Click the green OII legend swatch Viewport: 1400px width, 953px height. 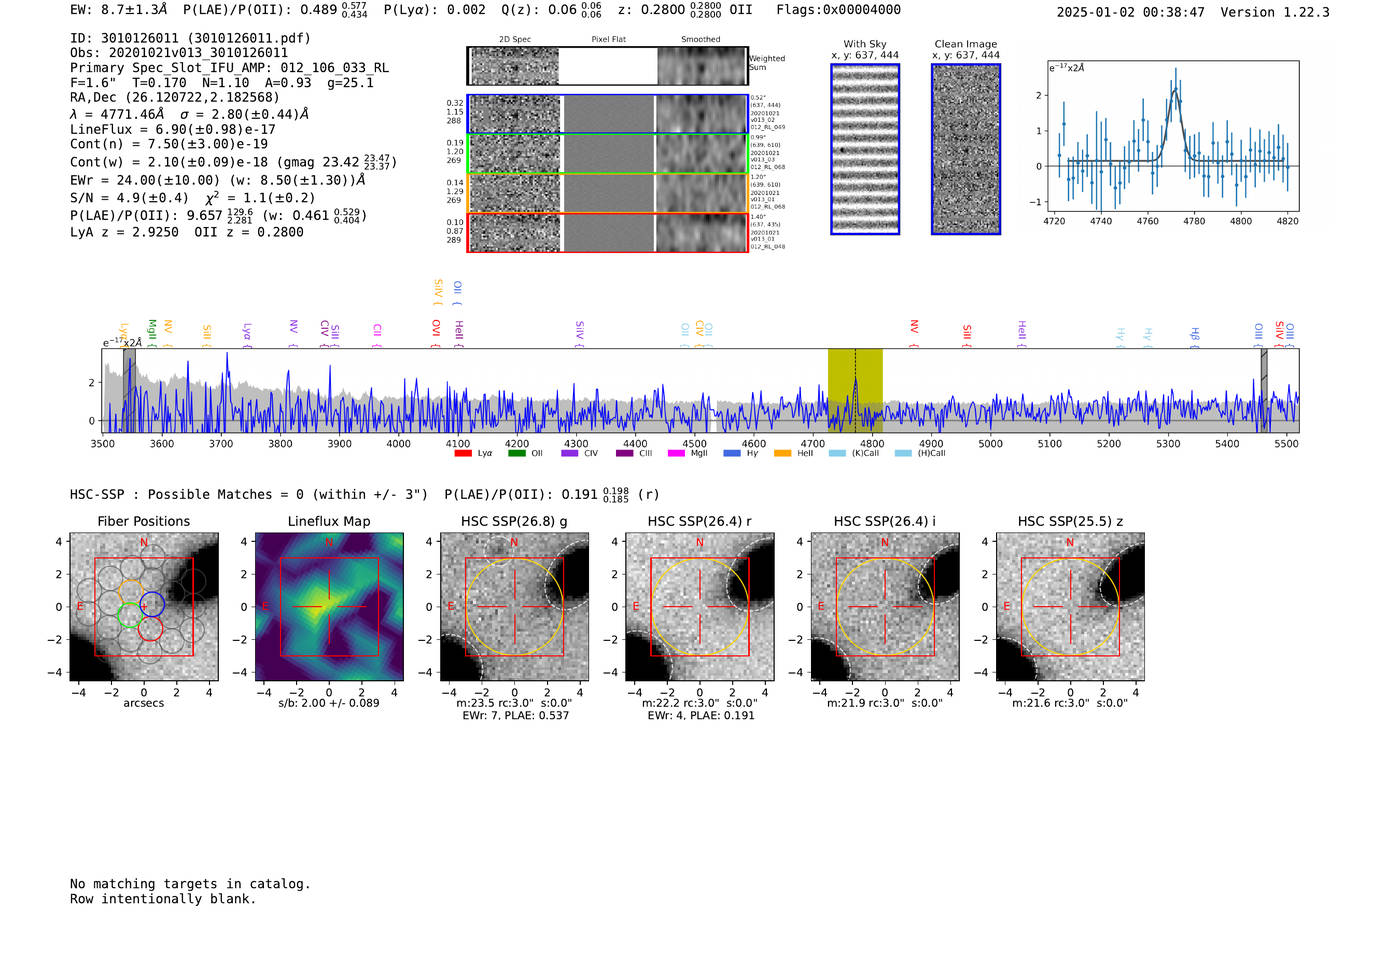pos(517,453)
